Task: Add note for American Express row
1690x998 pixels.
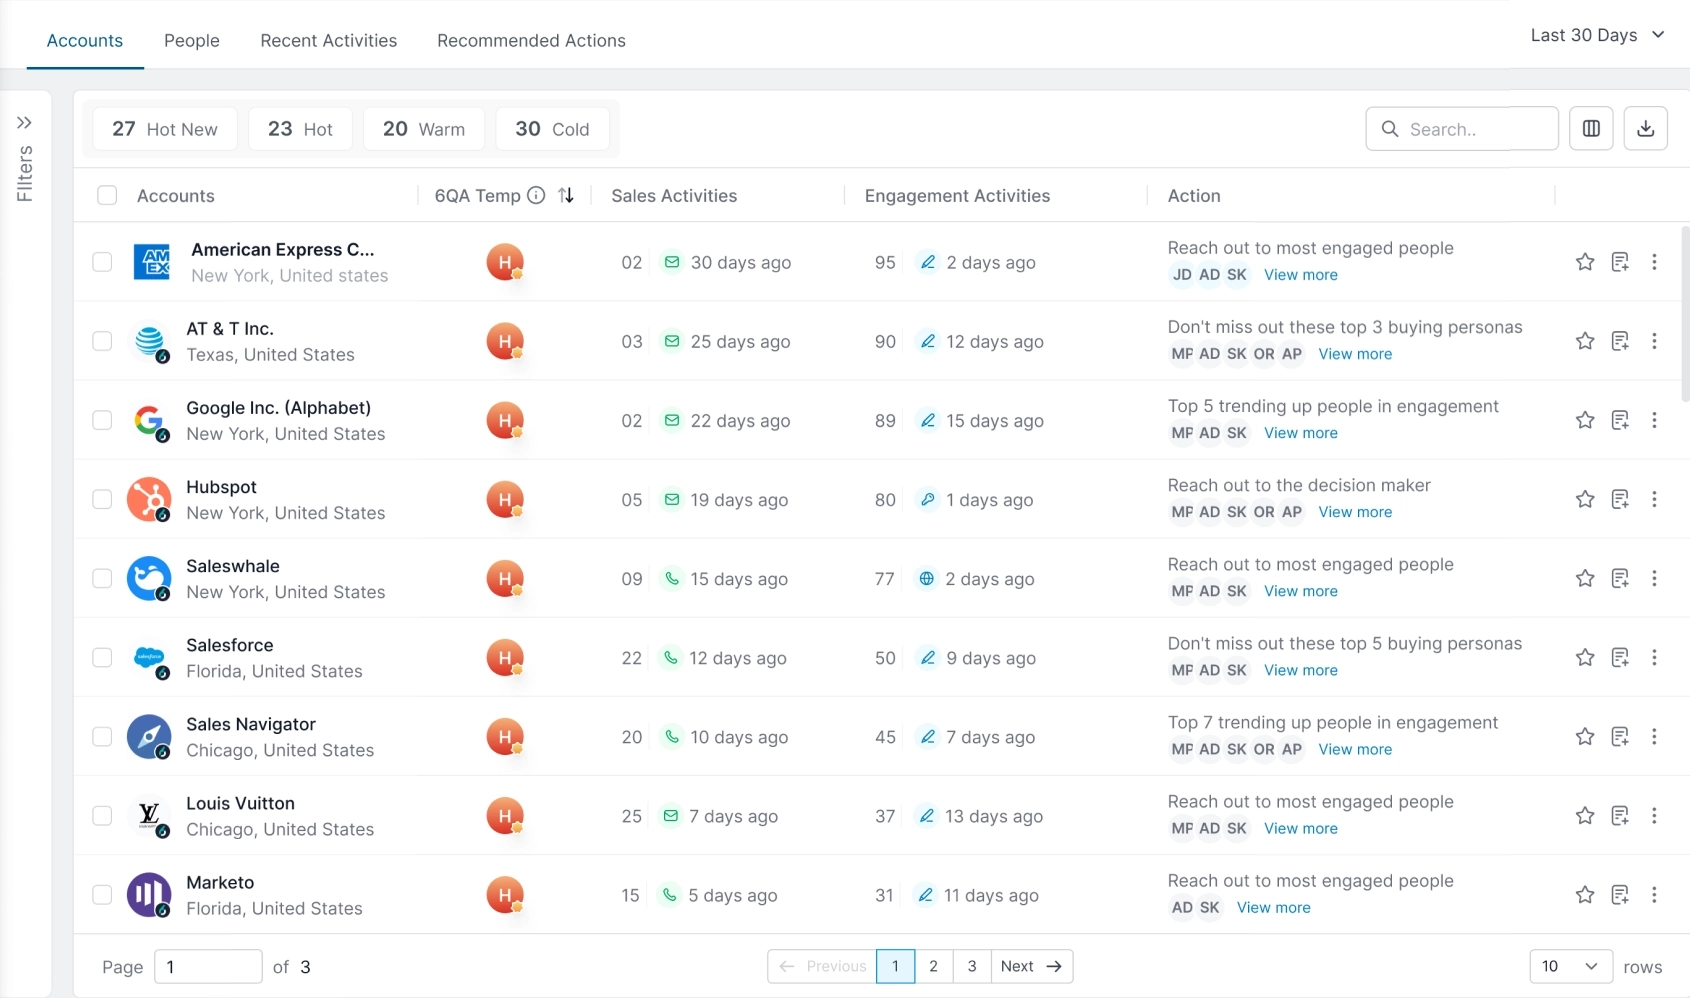Action: (1620, 262)
